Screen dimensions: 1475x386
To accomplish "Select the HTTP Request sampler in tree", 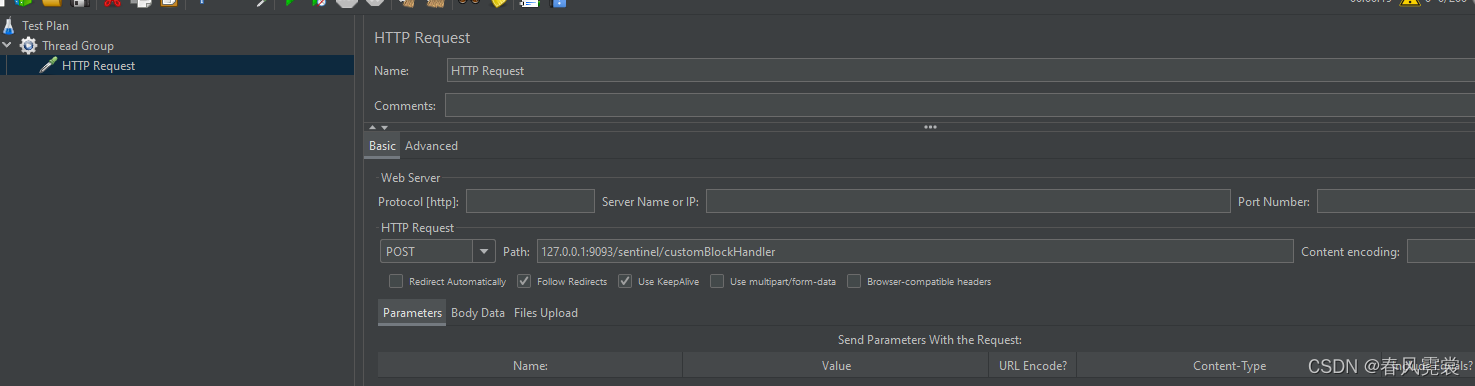I will click(98, 66).
